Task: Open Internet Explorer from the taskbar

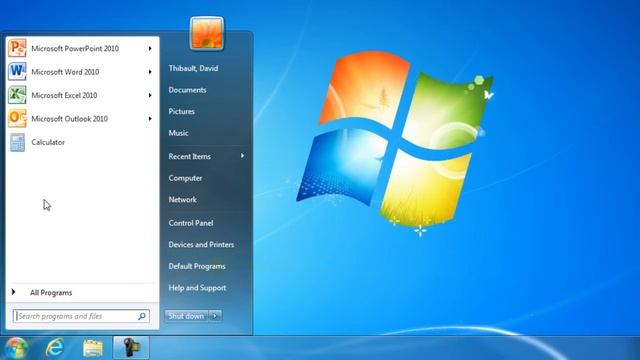Action: click(55, 348)
